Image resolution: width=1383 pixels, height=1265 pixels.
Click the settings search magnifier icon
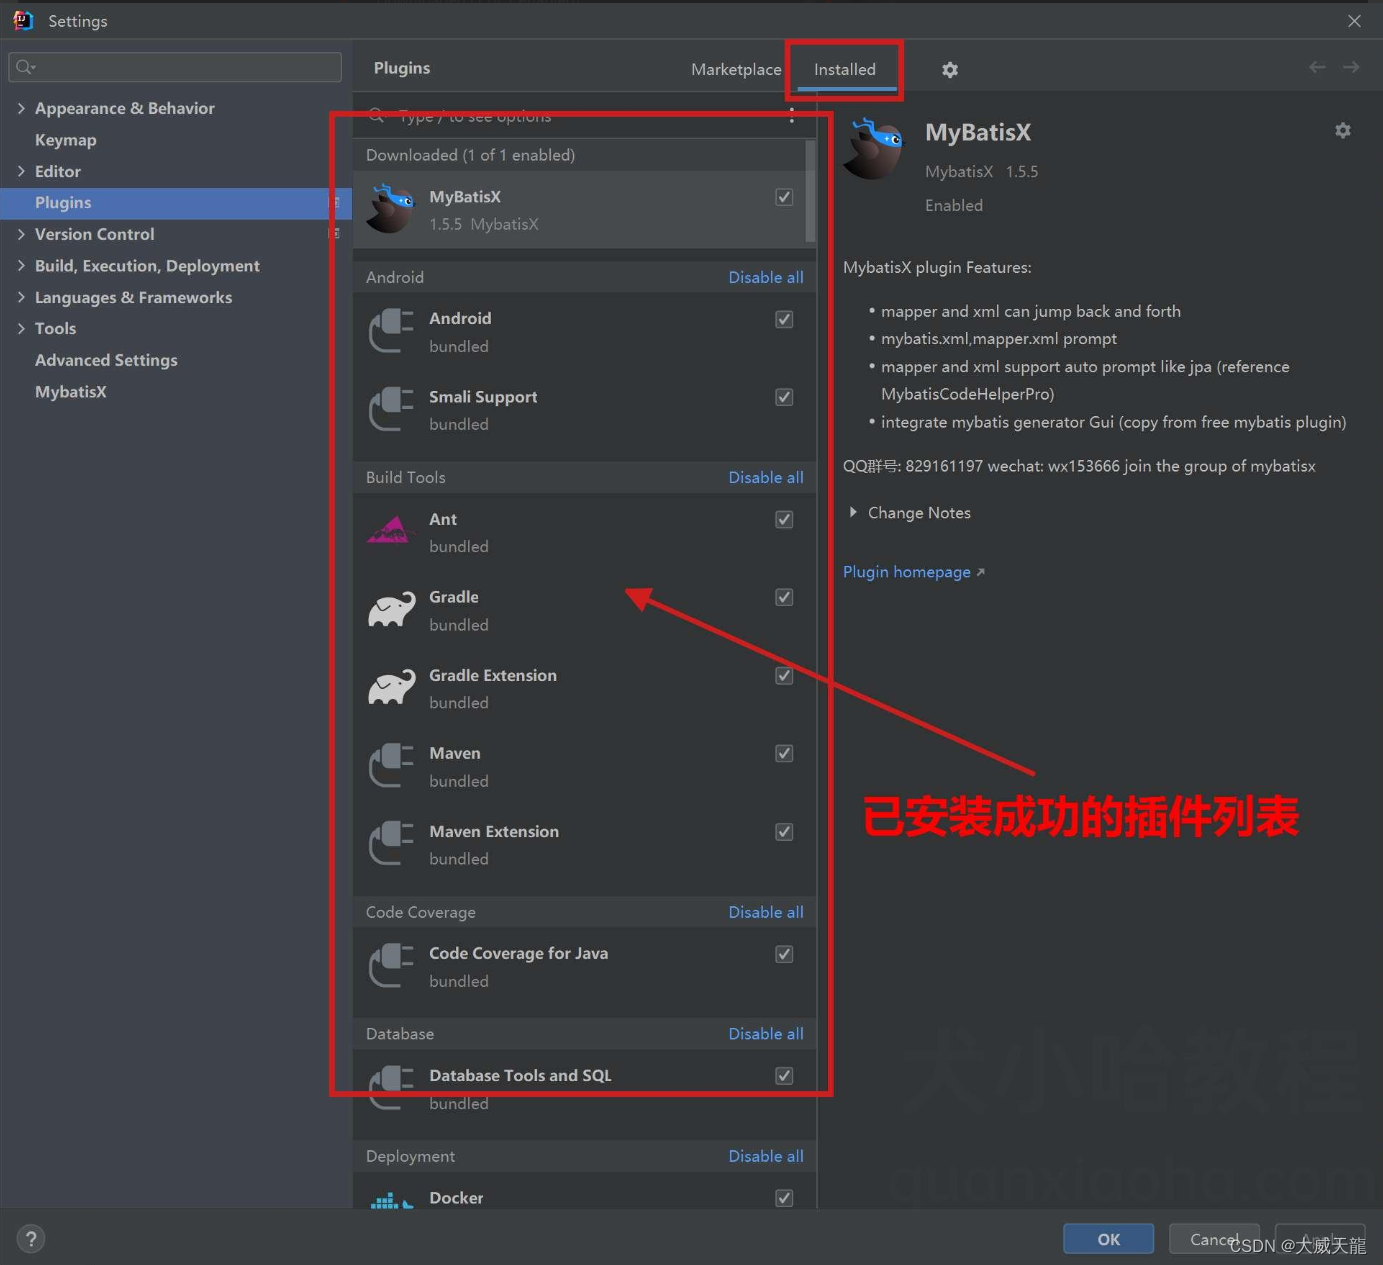pyautogui.click(x=25, y=67)
